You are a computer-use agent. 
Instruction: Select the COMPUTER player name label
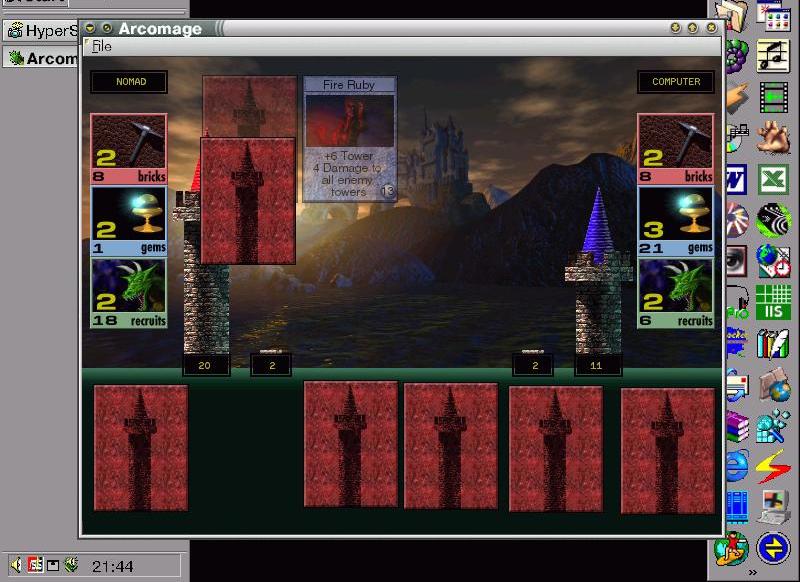pyautogui.click(x=676, y=82)
